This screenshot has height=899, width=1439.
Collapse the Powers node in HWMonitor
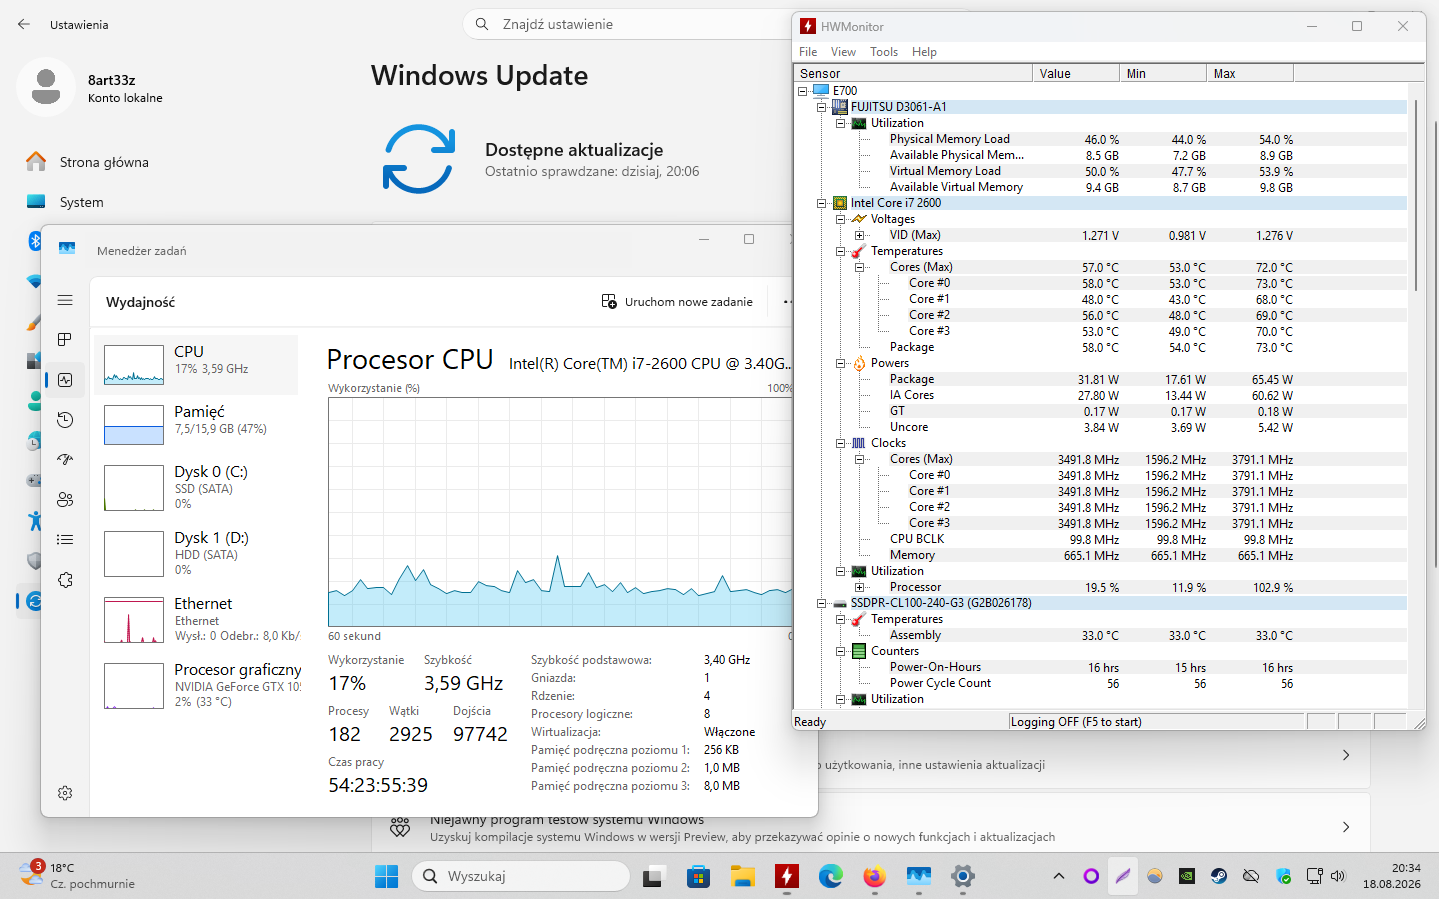click(841, 363)
